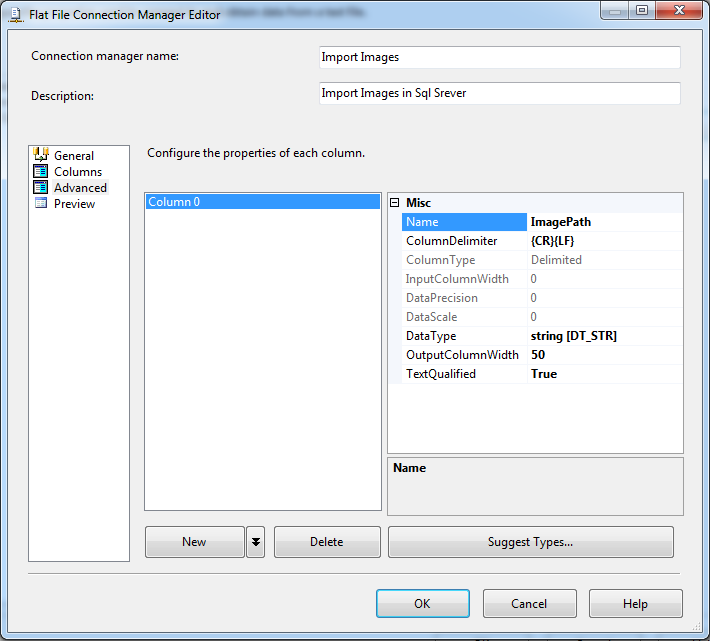Confirm with the OK button
710x641 pixels.
(422, 603)
